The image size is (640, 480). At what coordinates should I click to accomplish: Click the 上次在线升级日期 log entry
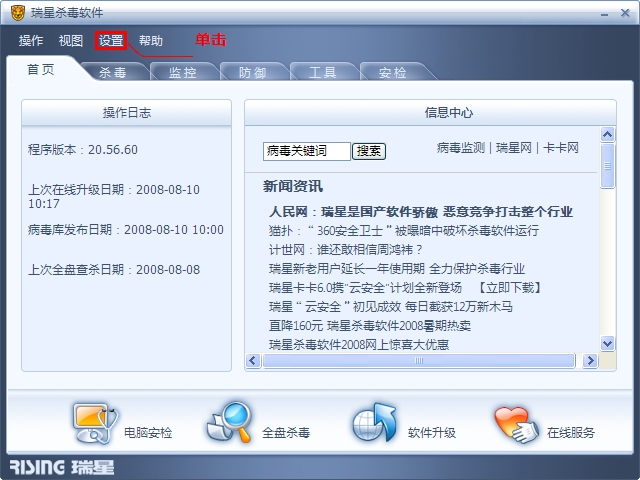(x=114, y=196)
